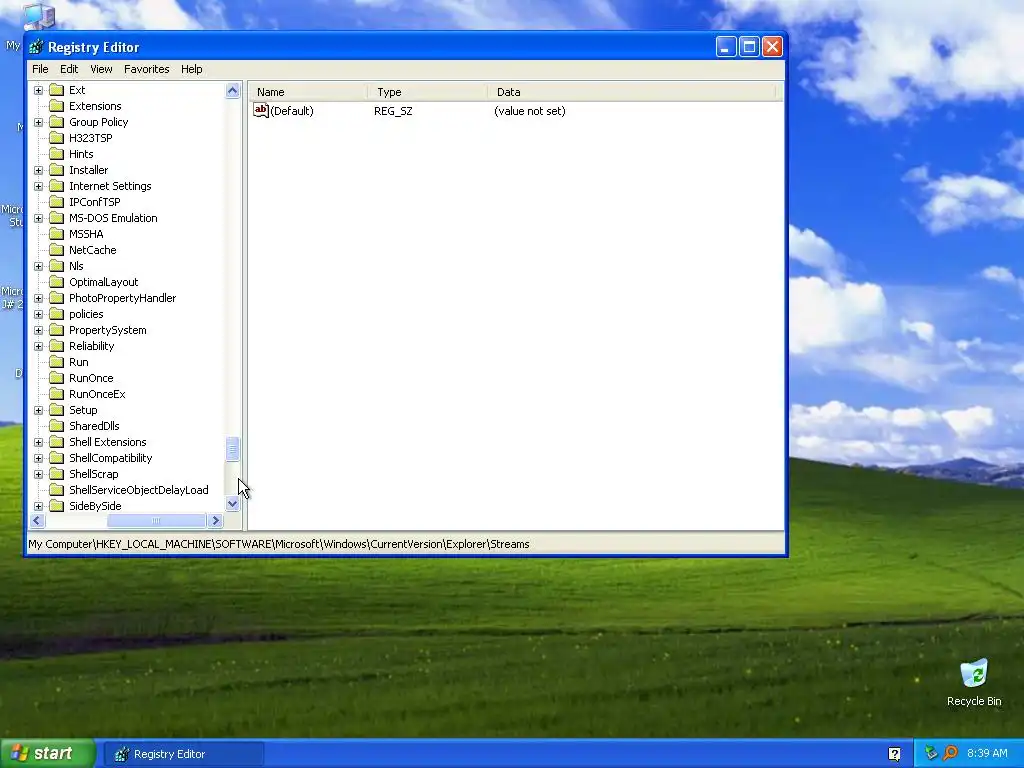Screen dimensions: 1024x768
Task: Click the tree horizontal scrollbar thumb
Action: (156, 520)
